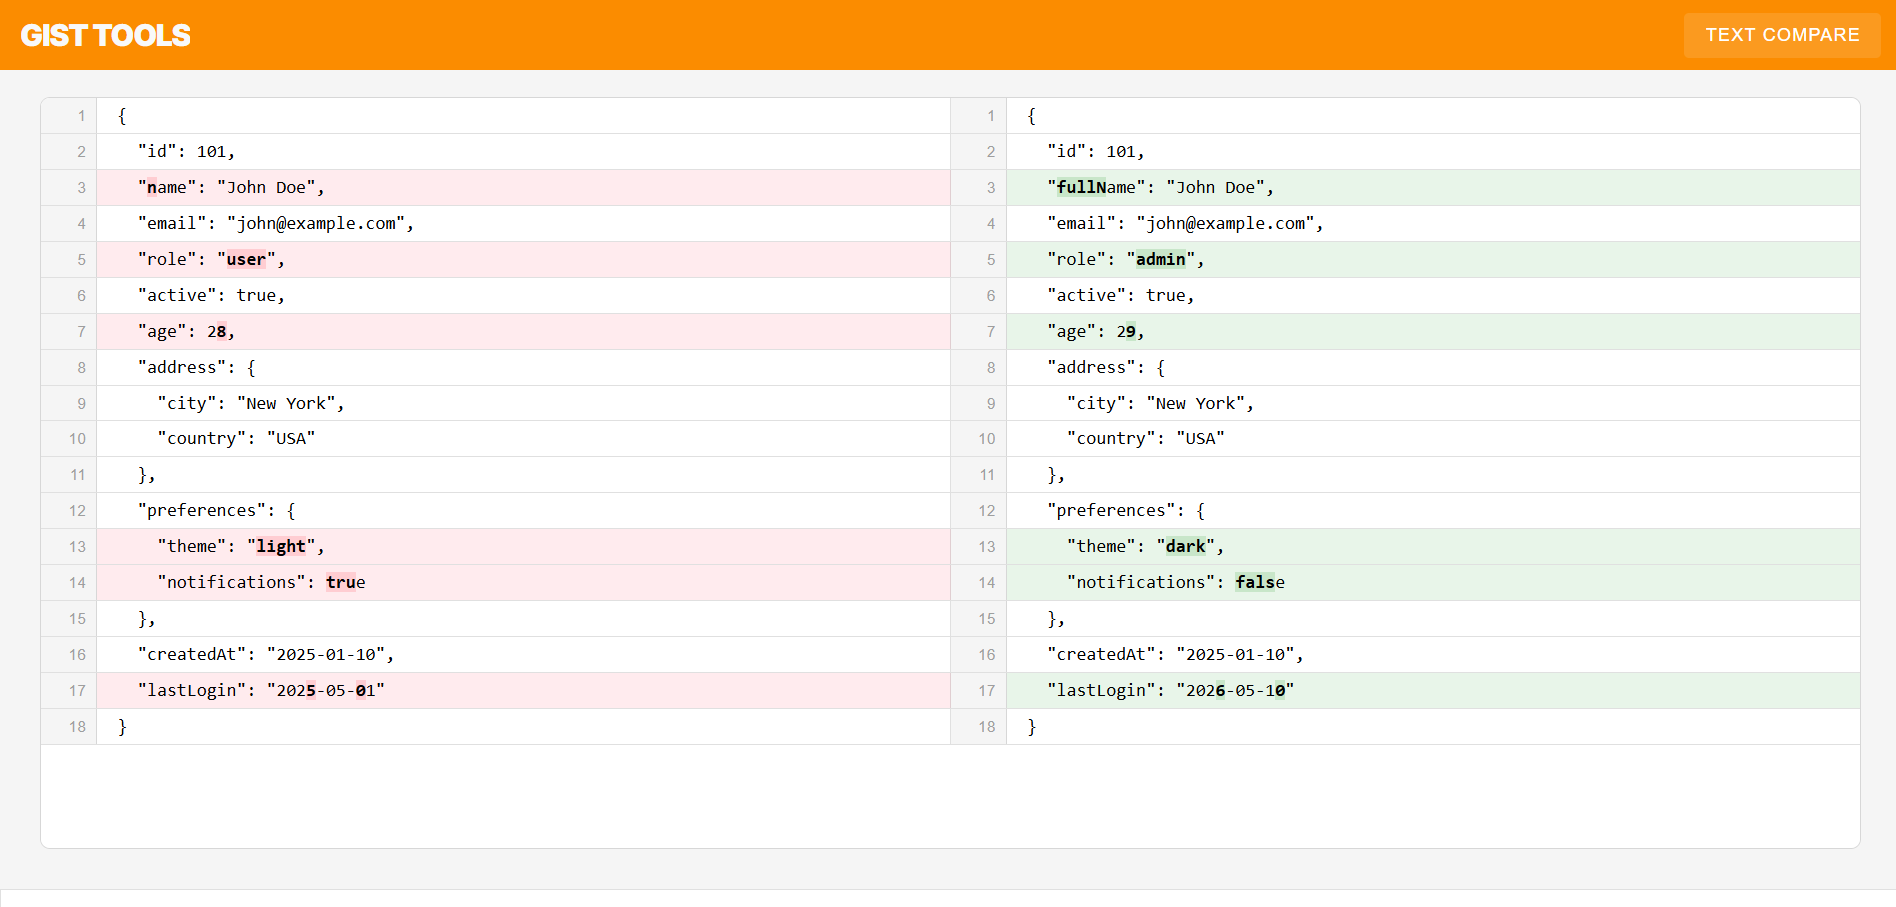Click the added value "admin" on right
The height and width of the screenshot is (907, 1896).
click(x=1160, y=259)
